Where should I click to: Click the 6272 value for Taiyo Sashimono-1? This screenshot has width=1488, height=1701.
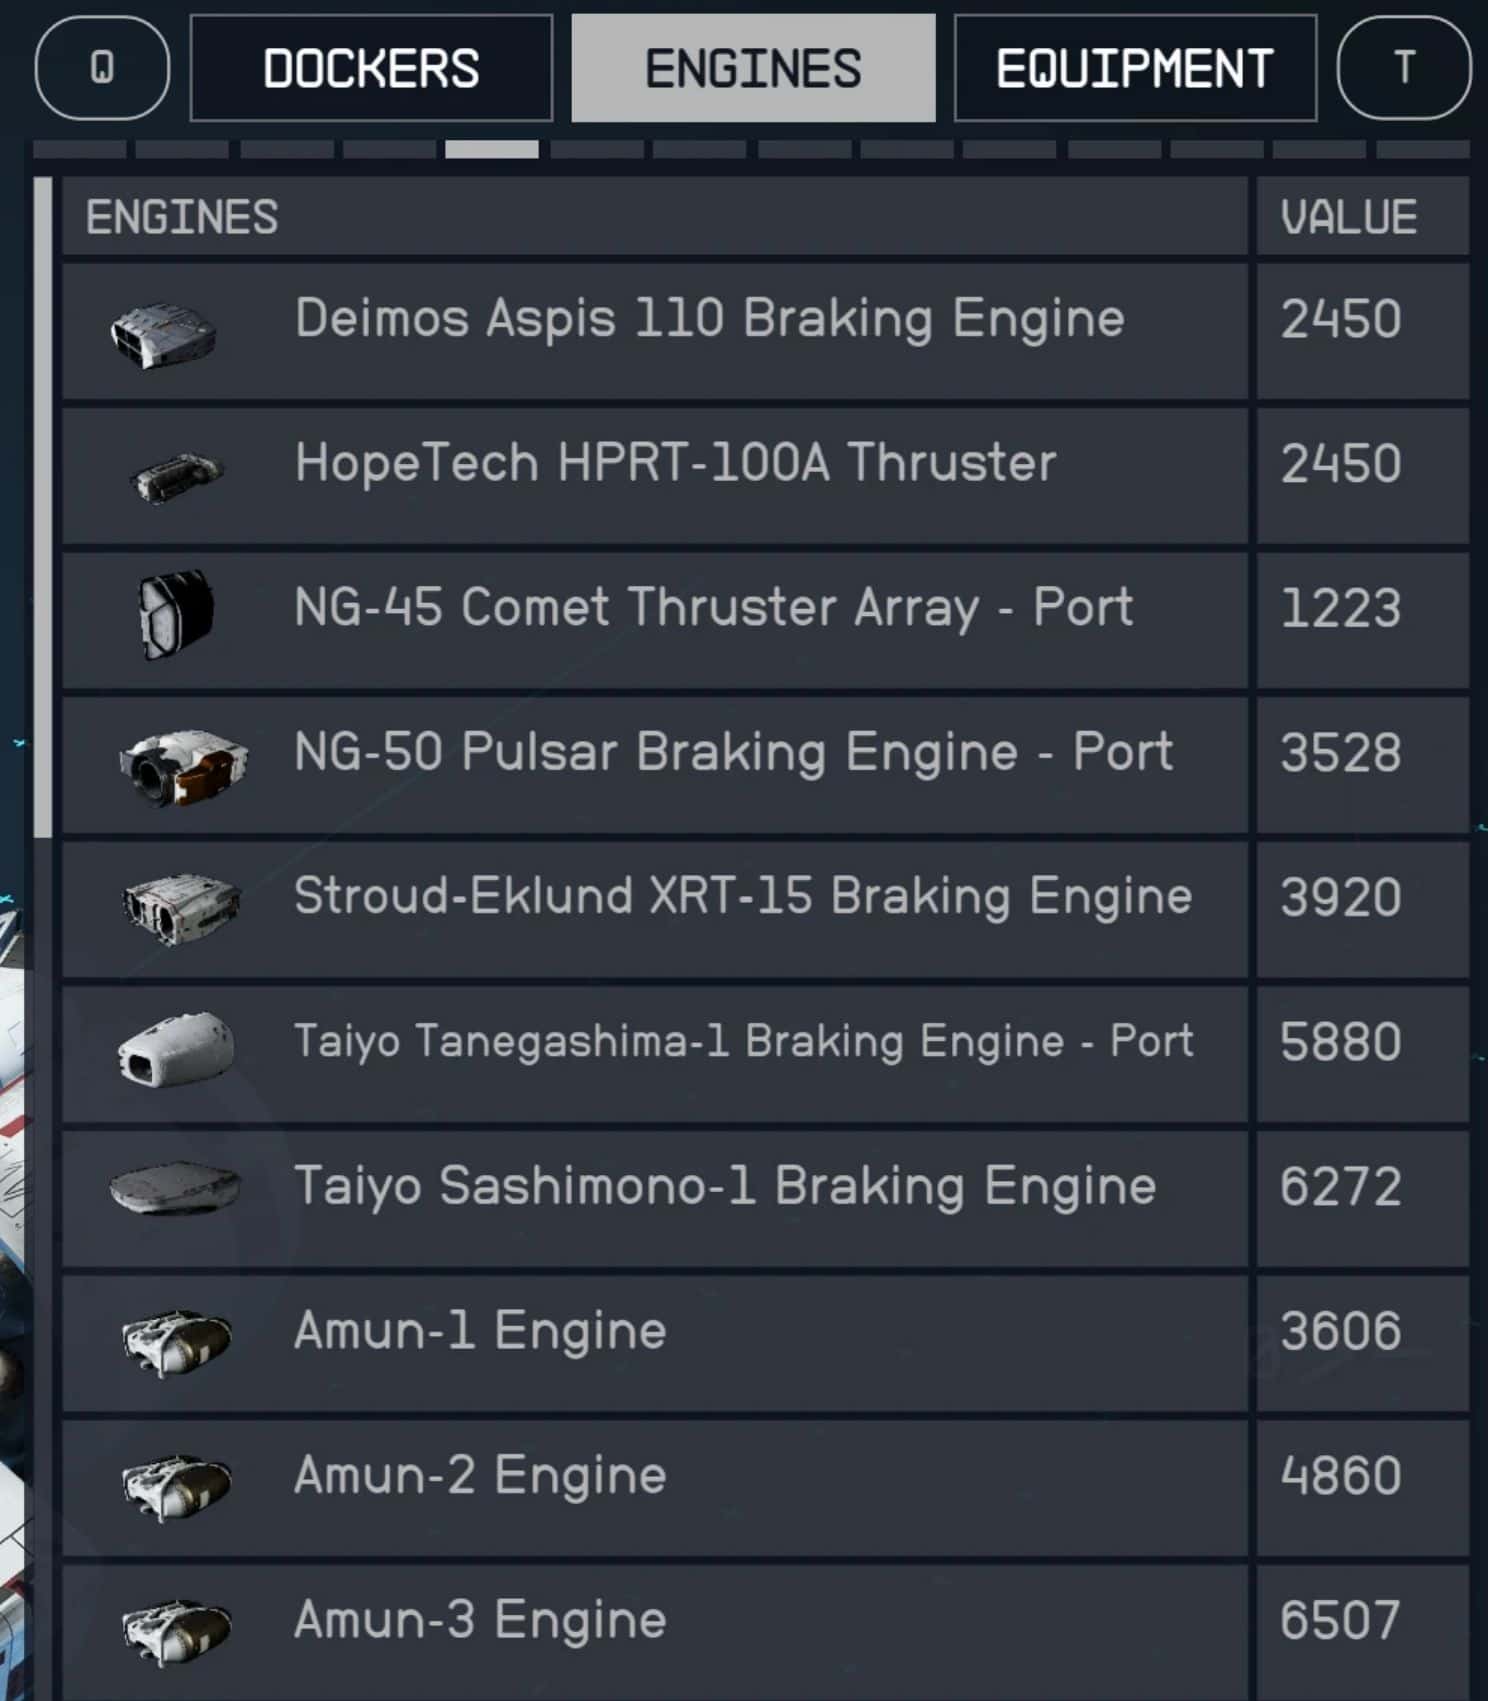1340,1187
